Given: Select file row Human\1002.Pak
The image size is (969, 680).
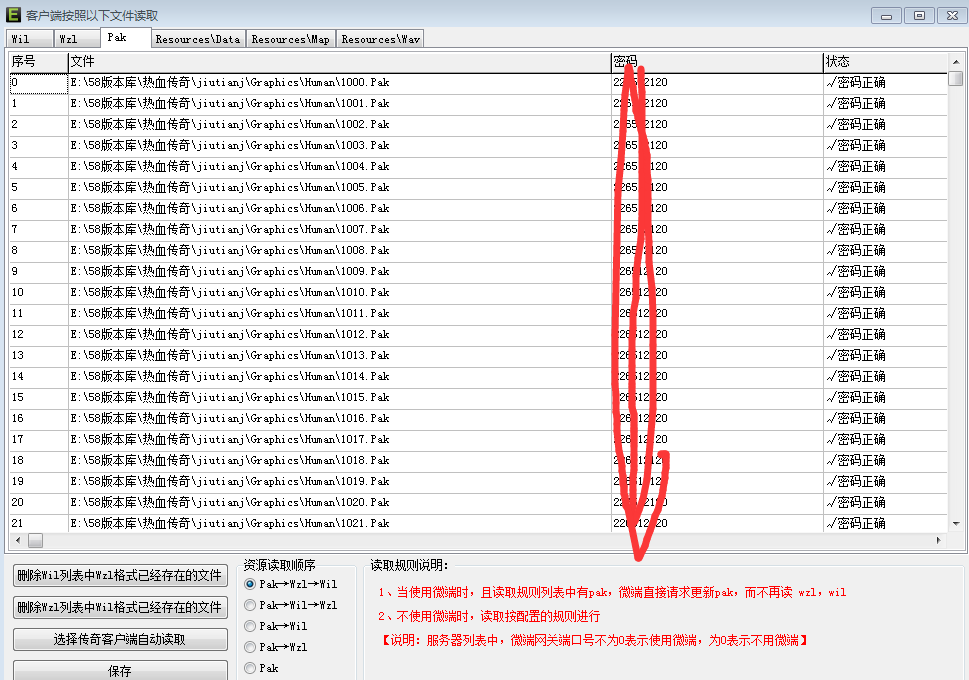Looking at the screenshot, I should (x=478, y=125).
